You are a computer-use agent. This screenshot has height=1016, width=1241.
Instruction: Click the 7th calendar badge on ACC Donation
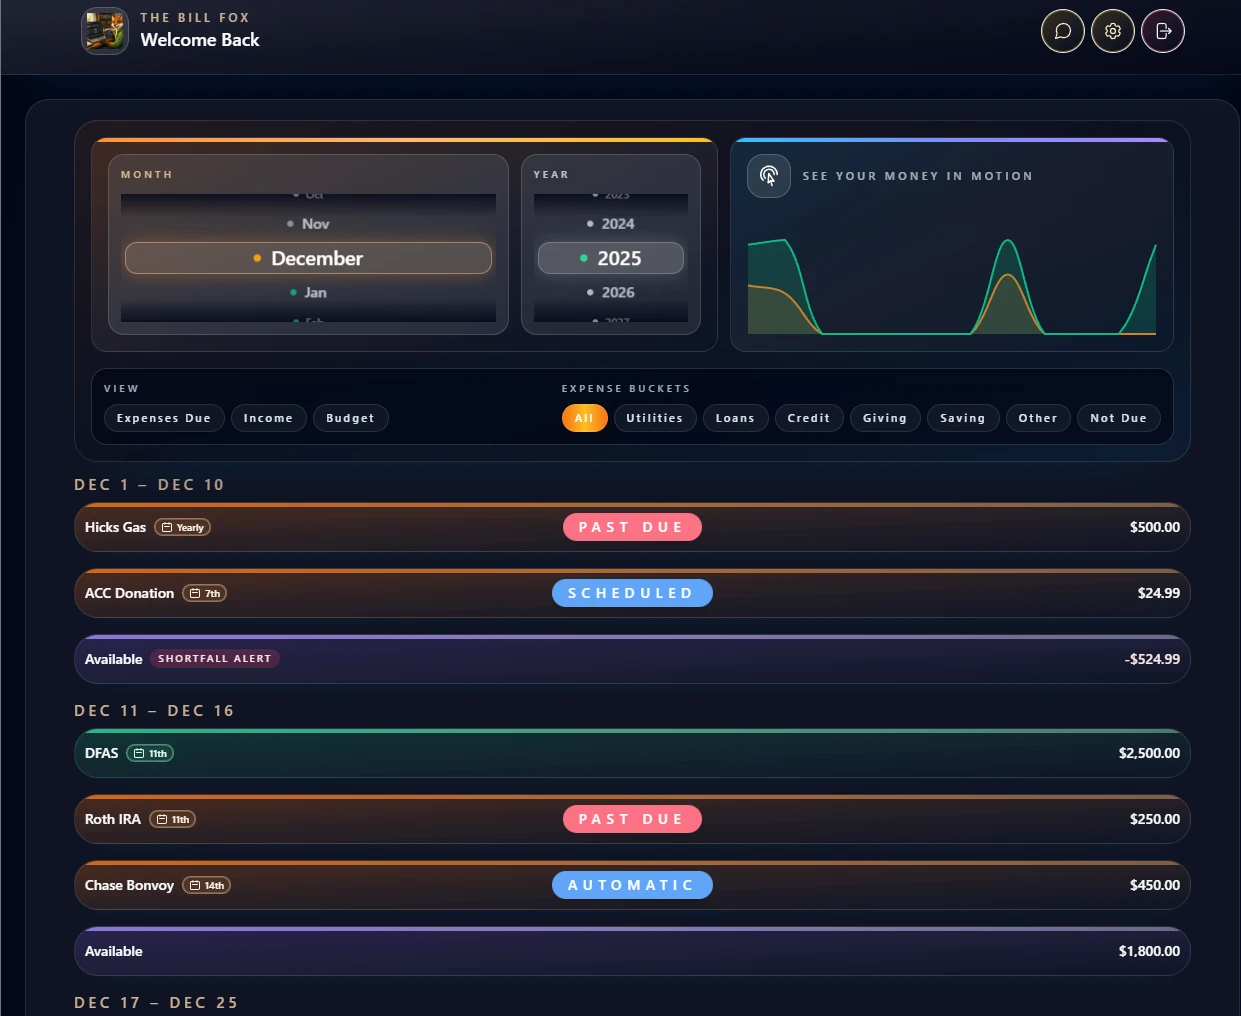[x=205, y=592]
